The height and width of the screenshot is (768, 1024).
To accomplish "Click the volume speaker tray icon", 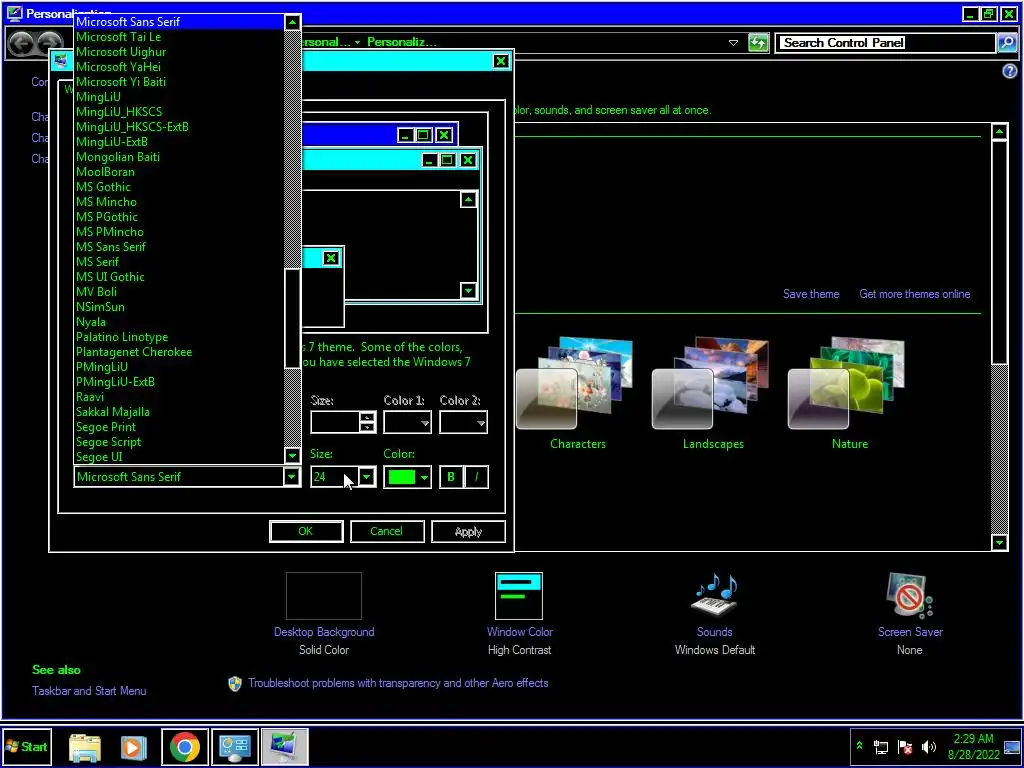I will (x=929, y=747).
